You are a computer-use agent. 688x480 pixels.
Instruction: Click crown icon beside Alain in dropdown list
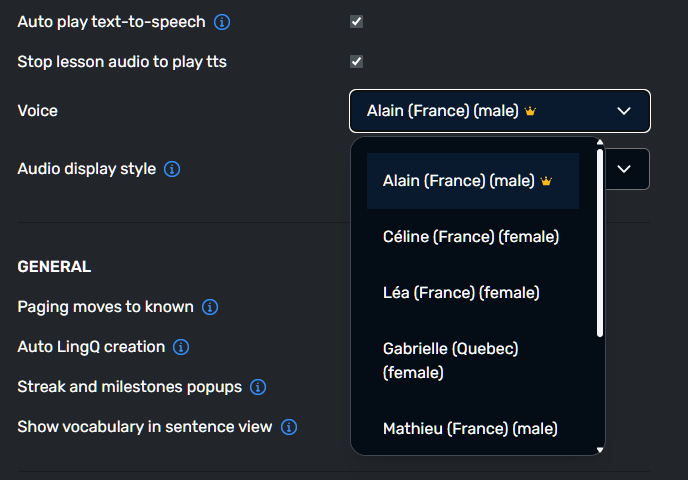pyautogui.click(x=546, y=181)
